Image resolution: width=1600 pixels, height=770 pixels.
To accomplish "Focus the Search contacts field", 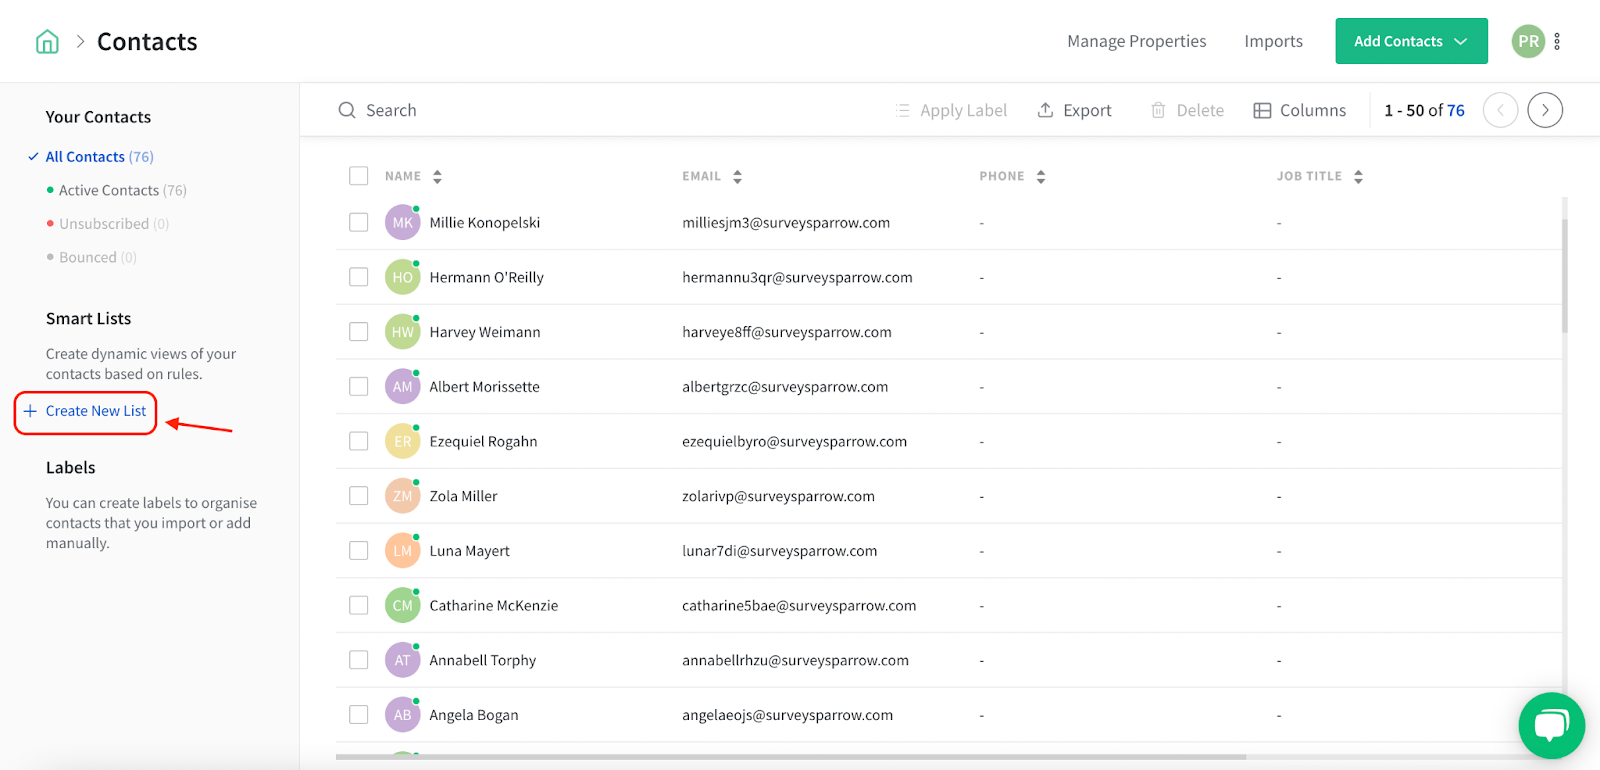I will click(600, 110).
